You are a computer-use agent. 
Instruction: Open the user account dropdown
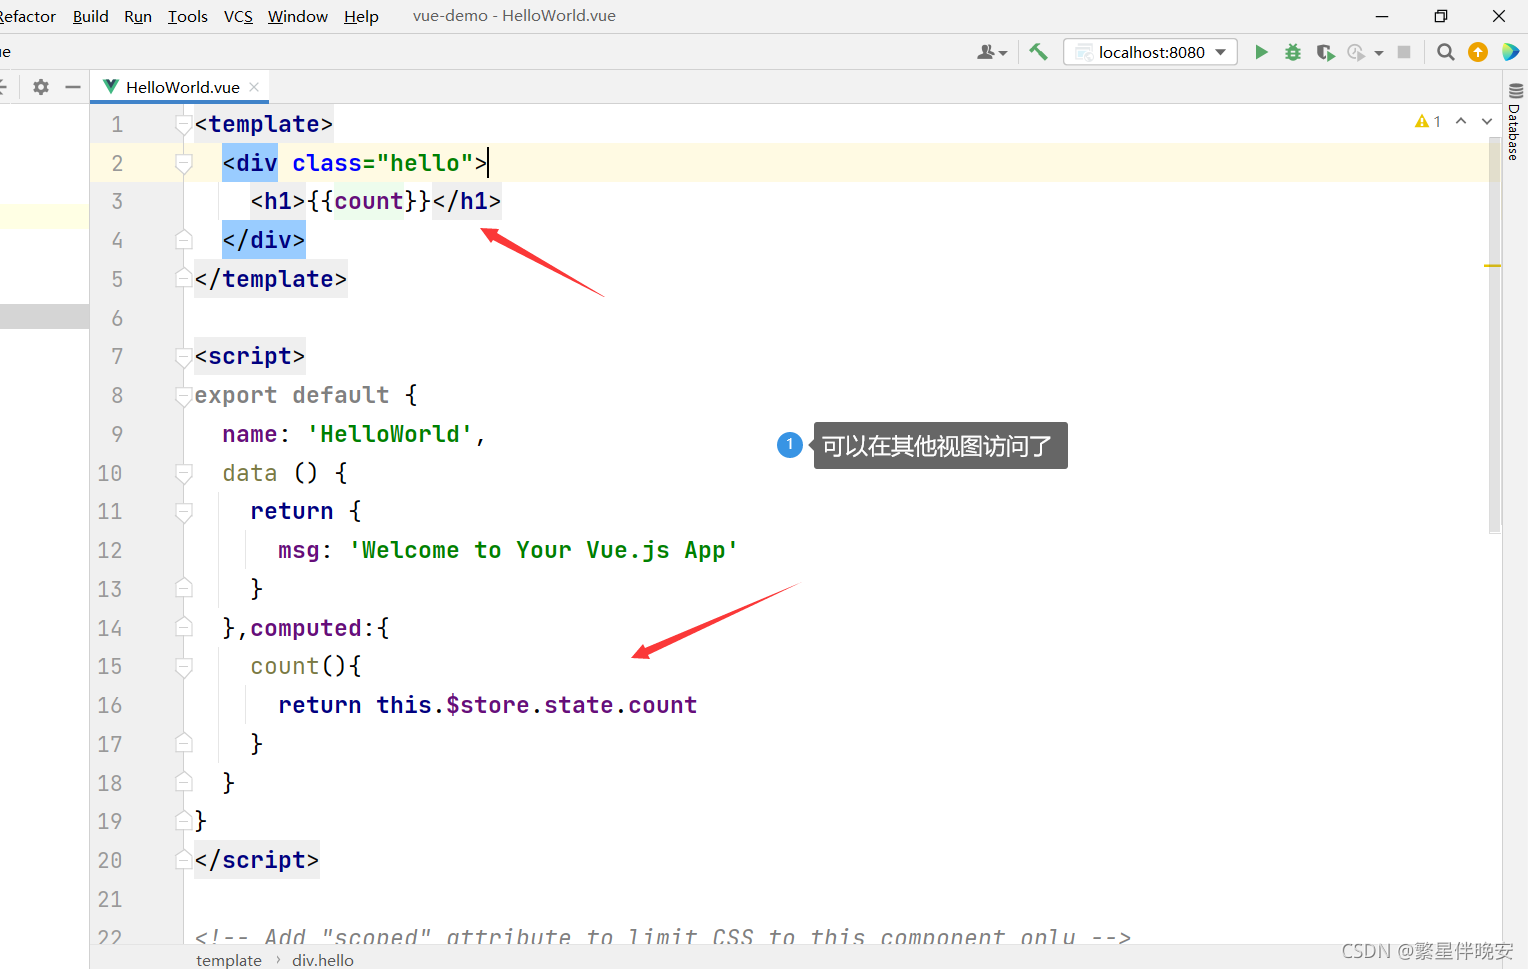point(992,52)
